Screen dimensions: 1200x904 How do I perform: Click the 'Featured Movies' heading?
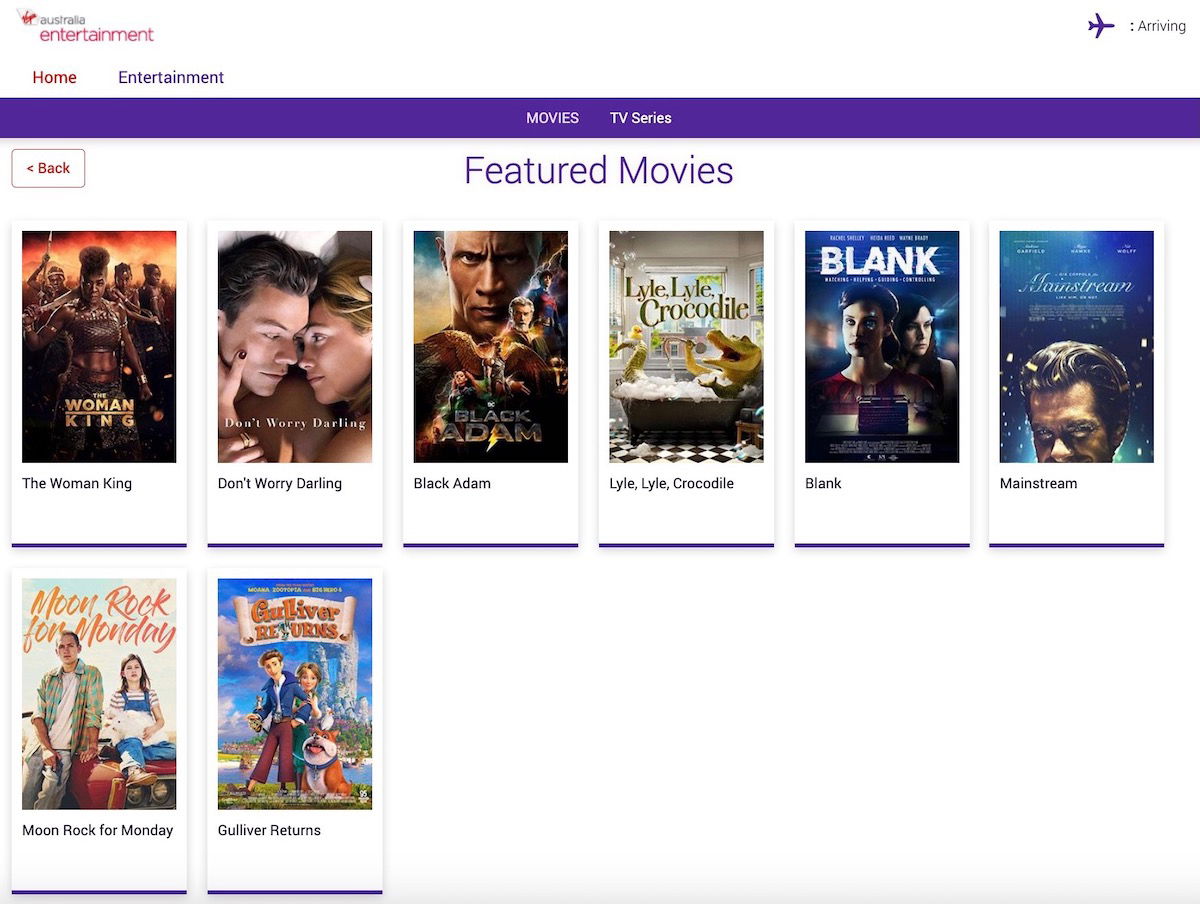click(x=599, y=170)
